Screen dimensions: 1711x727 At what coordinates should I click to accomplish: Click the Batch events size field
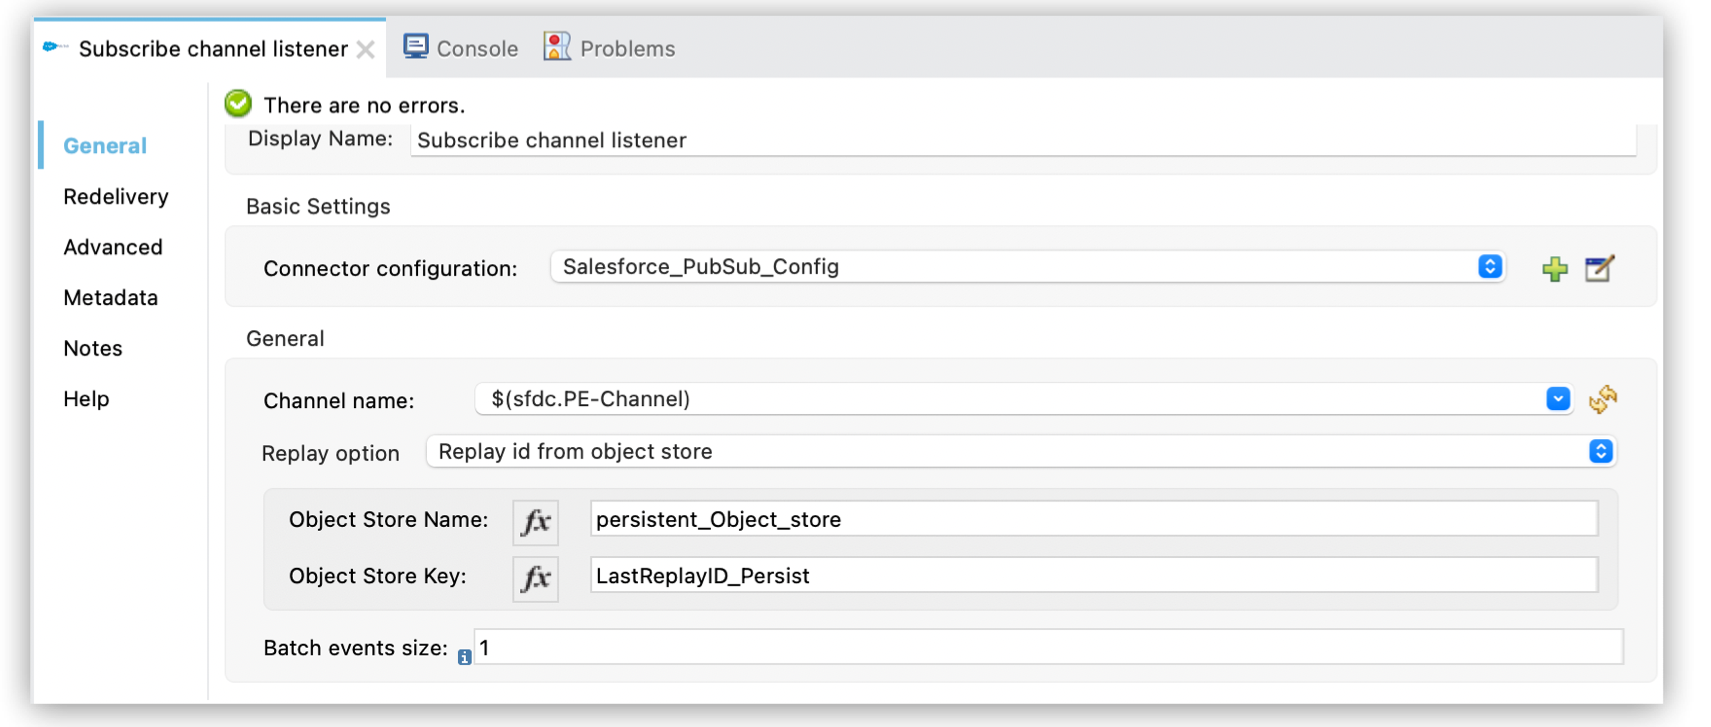pyautogui.click(x=1048, y=647)
